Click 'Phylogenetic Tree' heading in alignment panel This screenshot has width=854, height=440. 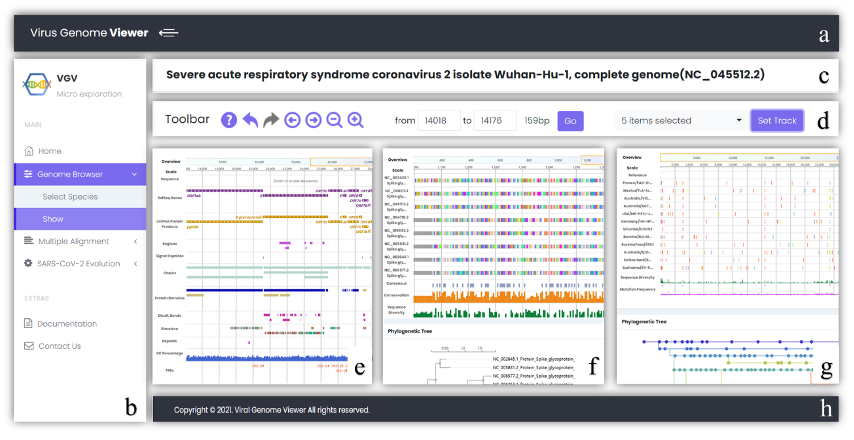pos(410,331)
